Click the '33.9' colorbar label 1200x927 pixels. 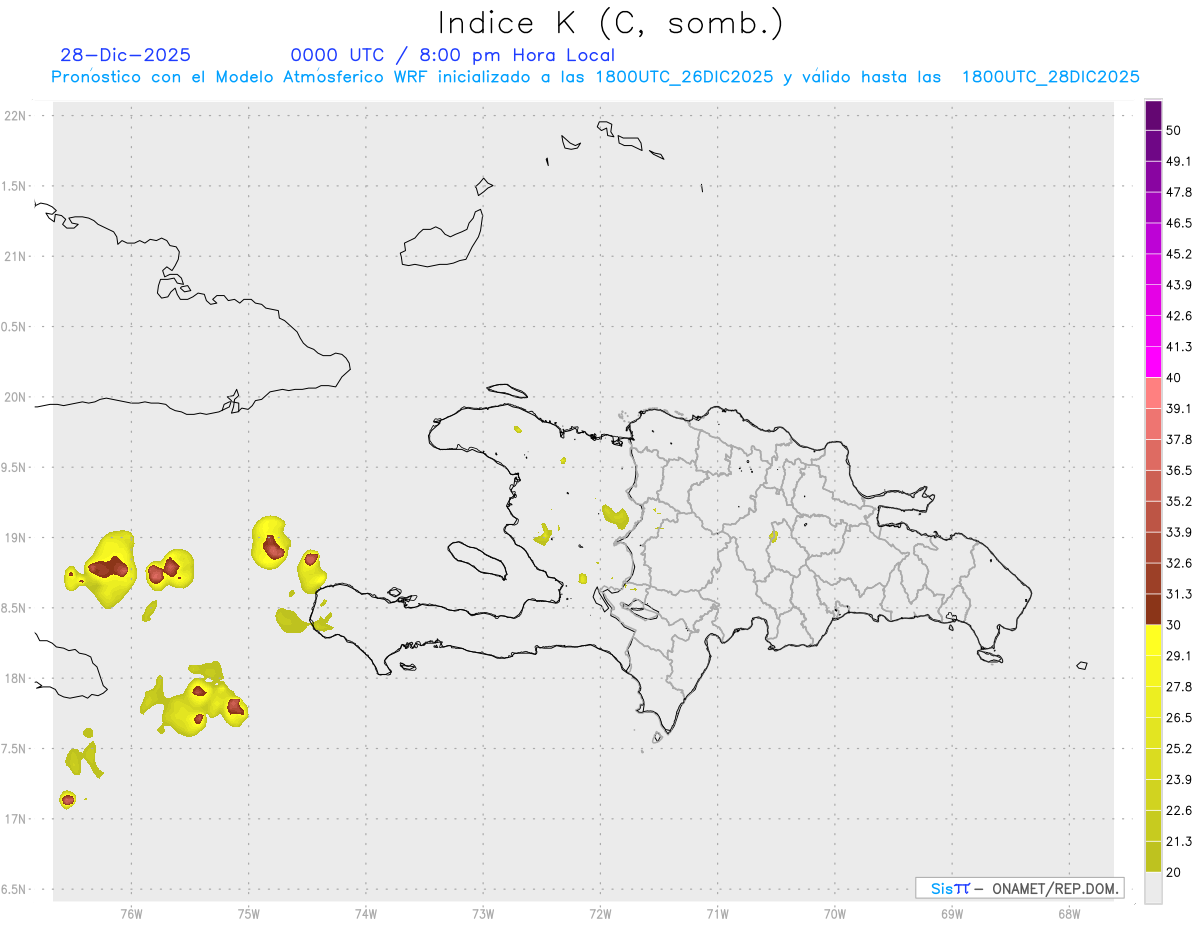[x=1179, y=532]
